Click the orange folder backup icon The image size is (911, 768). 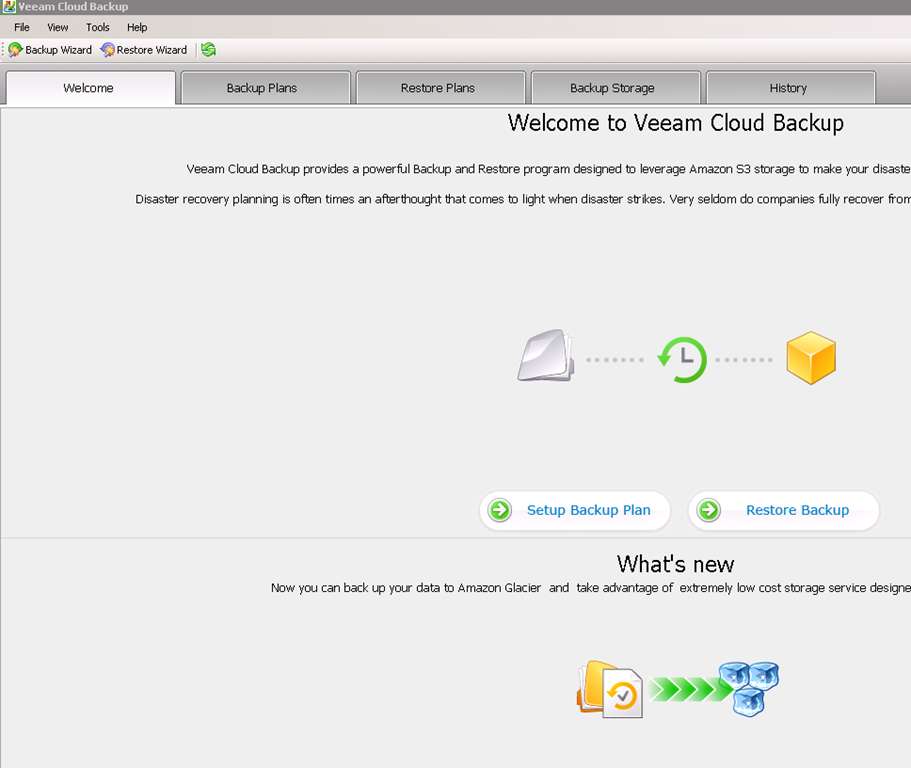[609, 688]
